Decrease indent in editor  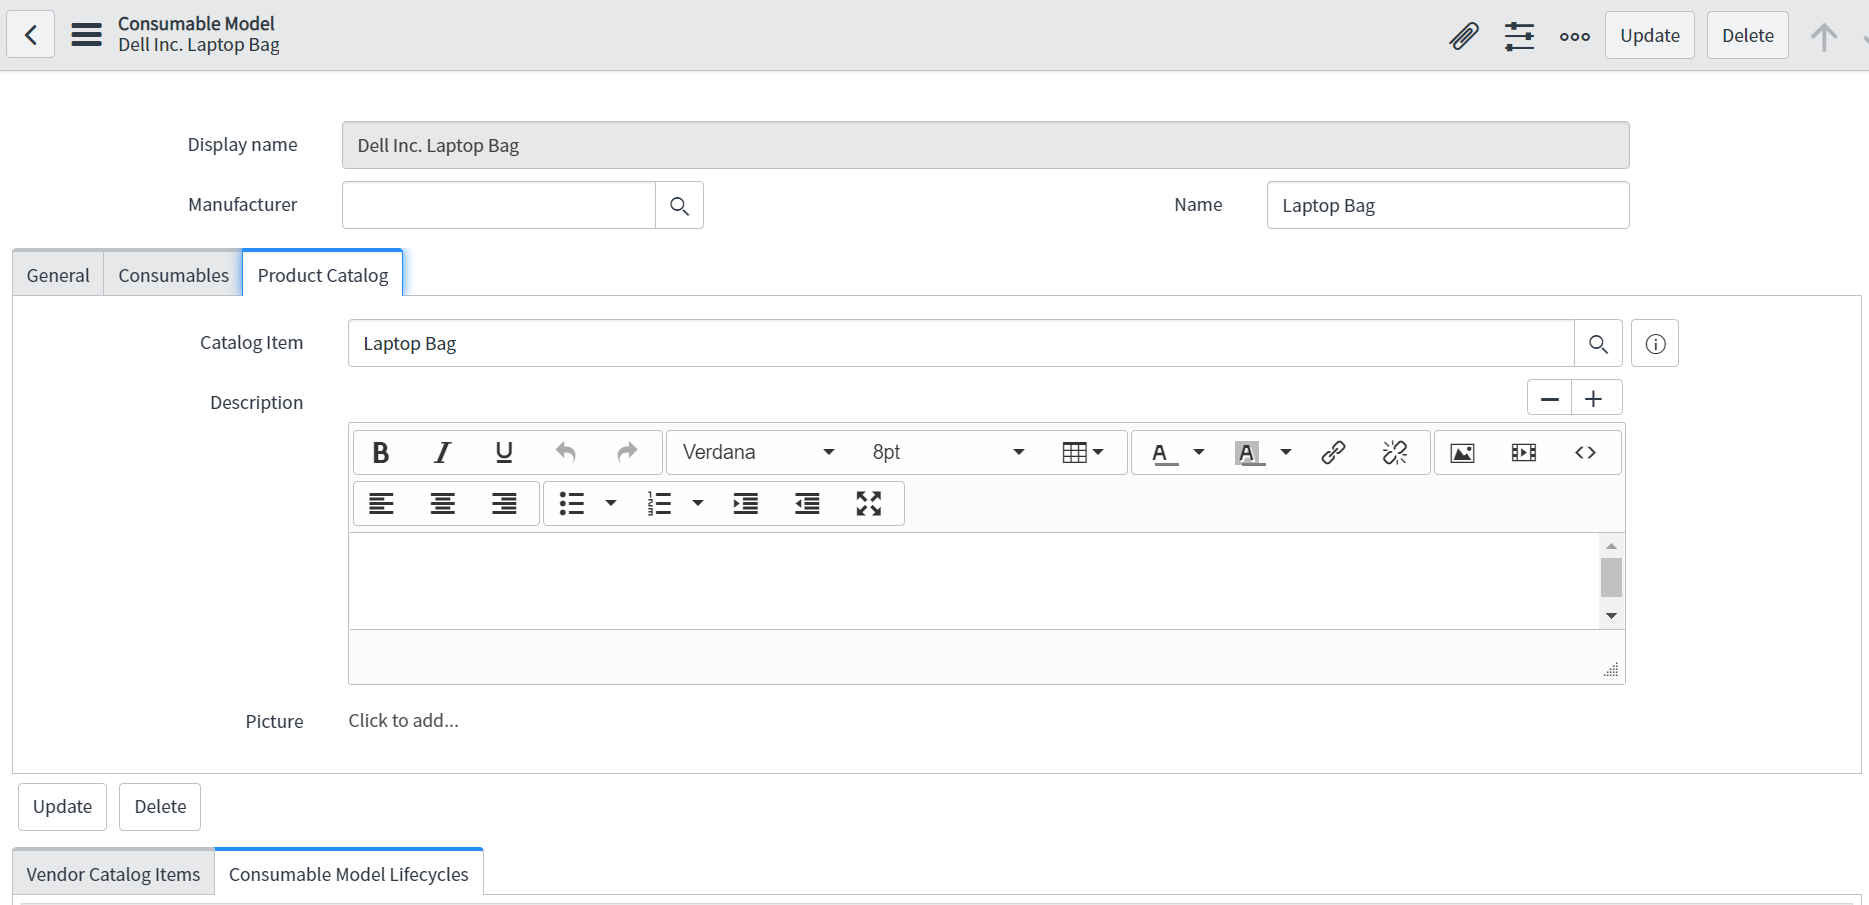pyautogui.click(x=807, y=503)
